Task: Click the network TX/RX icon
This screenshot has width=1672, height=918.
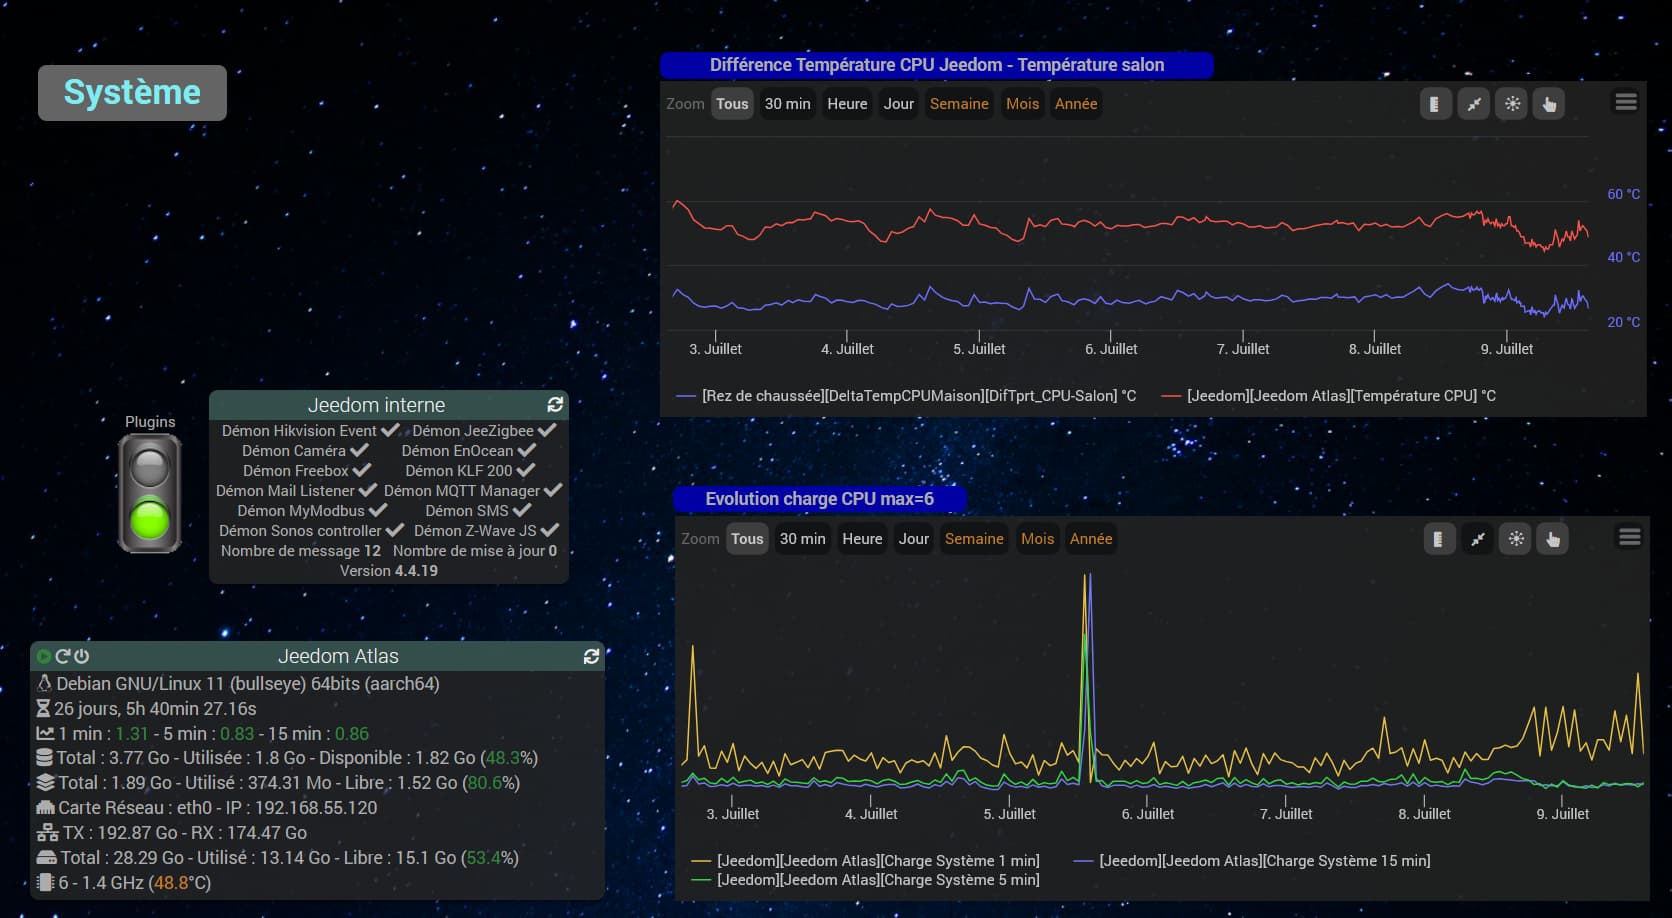Action: click(47, 833)
